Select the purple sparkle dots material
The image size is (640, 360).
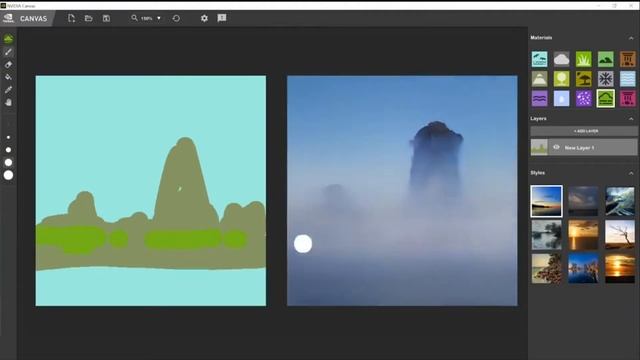(x=584, y=98)
